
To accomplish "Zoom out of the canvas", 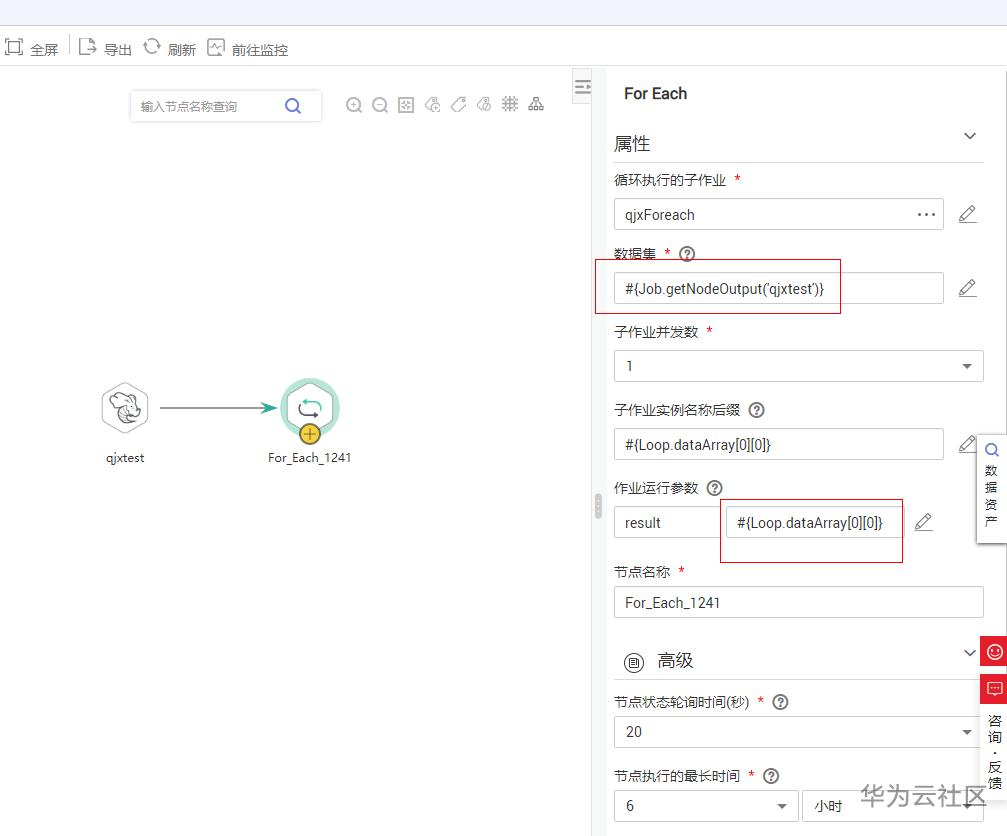I will point(380,105).
